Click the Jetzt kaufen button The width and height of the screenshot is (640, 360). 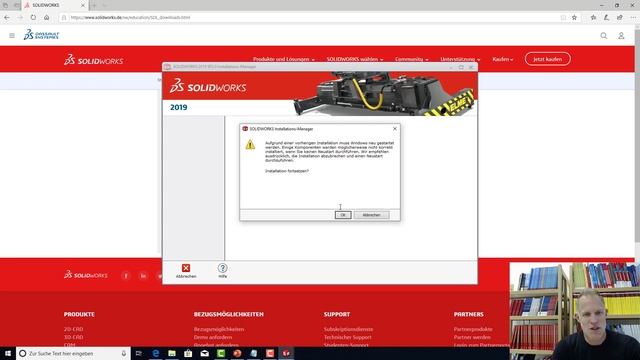548,59
